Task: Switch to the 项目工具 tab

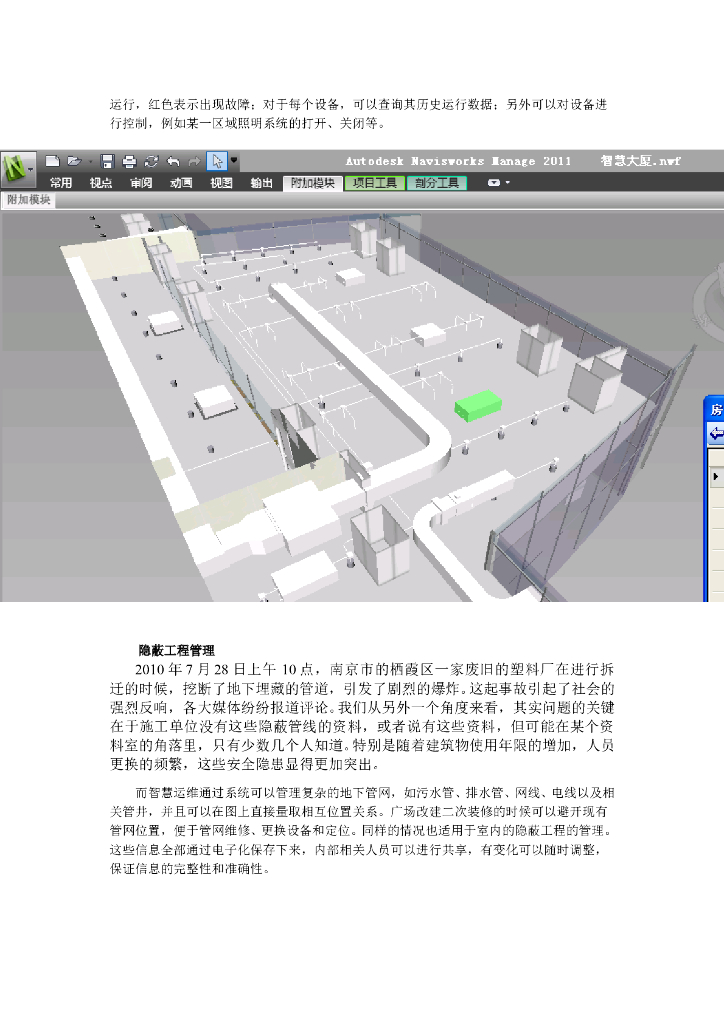Action: [x=375, y=183]
